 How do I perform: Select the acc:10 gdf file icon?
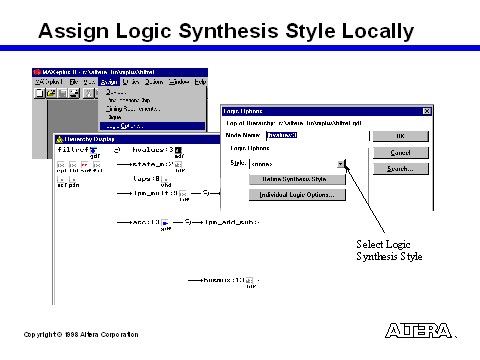pyautogui.click(x=165, y=223)
